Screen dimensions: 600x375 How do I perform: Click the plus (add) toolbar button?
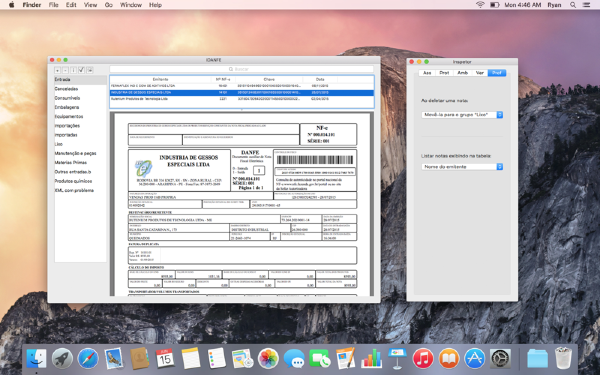(57, 70)
